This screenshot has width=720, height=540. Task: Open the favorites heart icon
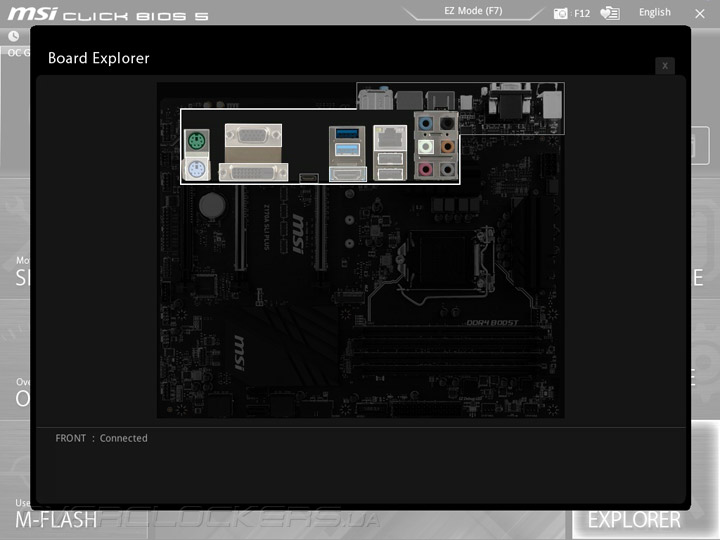click(x=610, y=13)
